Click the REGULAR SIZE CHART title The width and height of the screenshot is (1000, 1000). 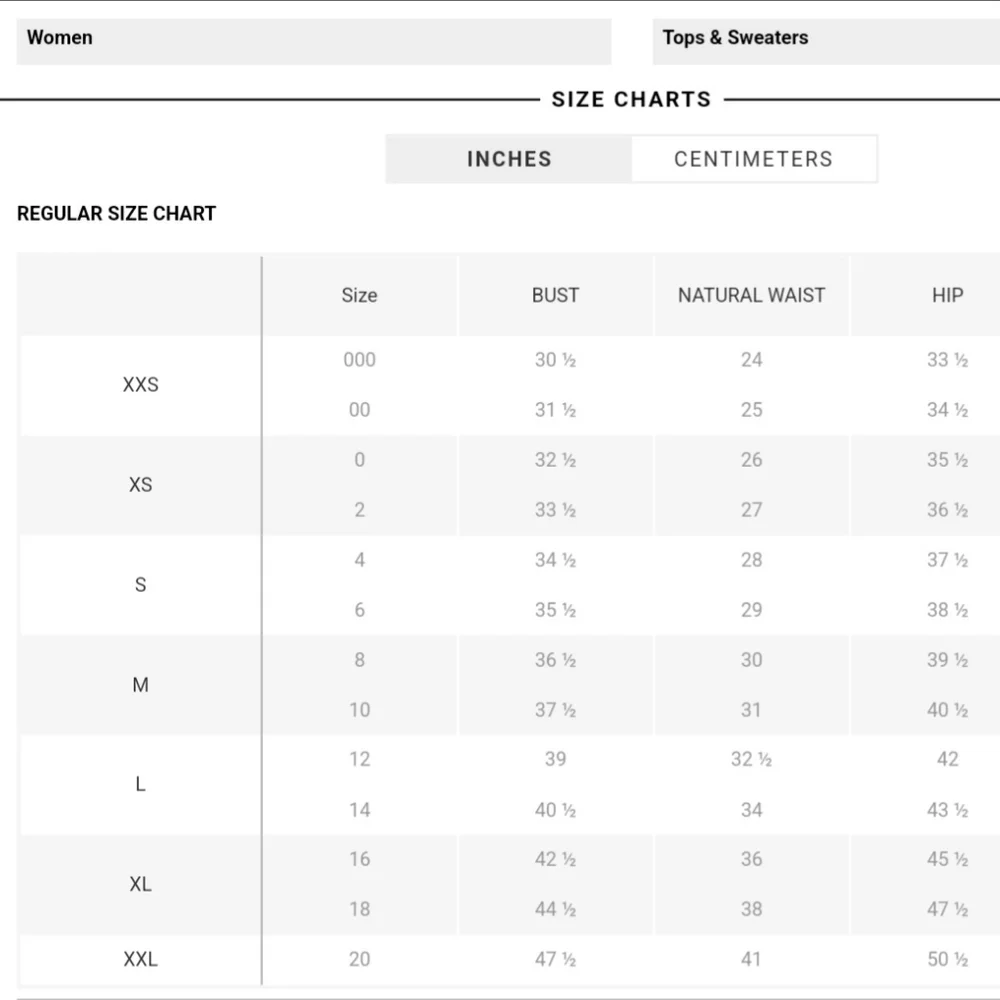click(x=117, y=214)
